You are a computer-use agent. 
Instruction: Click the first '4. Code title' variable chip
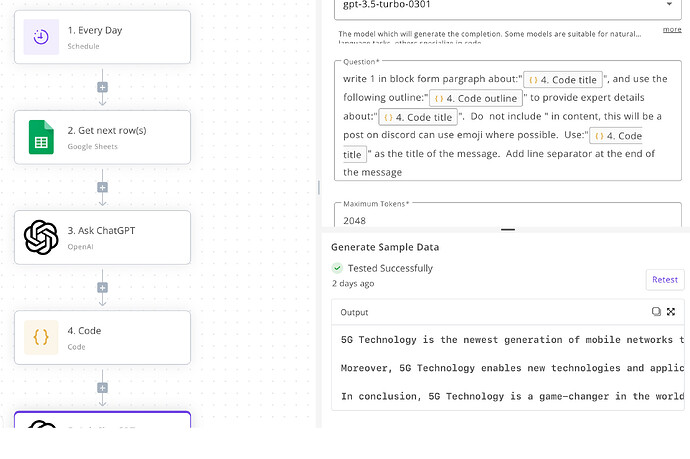[x=563, y=80]
